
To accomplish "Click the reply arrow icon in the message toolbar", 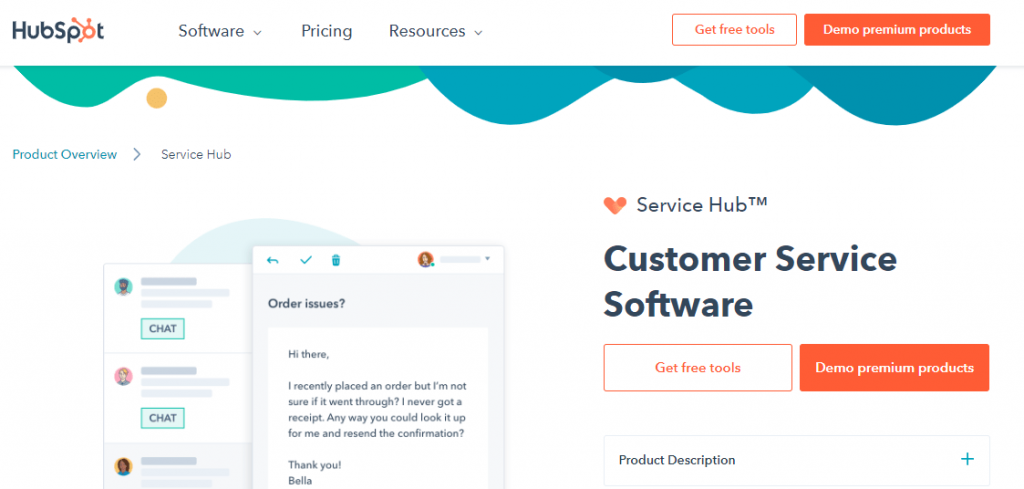I will pyautogui.click(x=273, y=260).
